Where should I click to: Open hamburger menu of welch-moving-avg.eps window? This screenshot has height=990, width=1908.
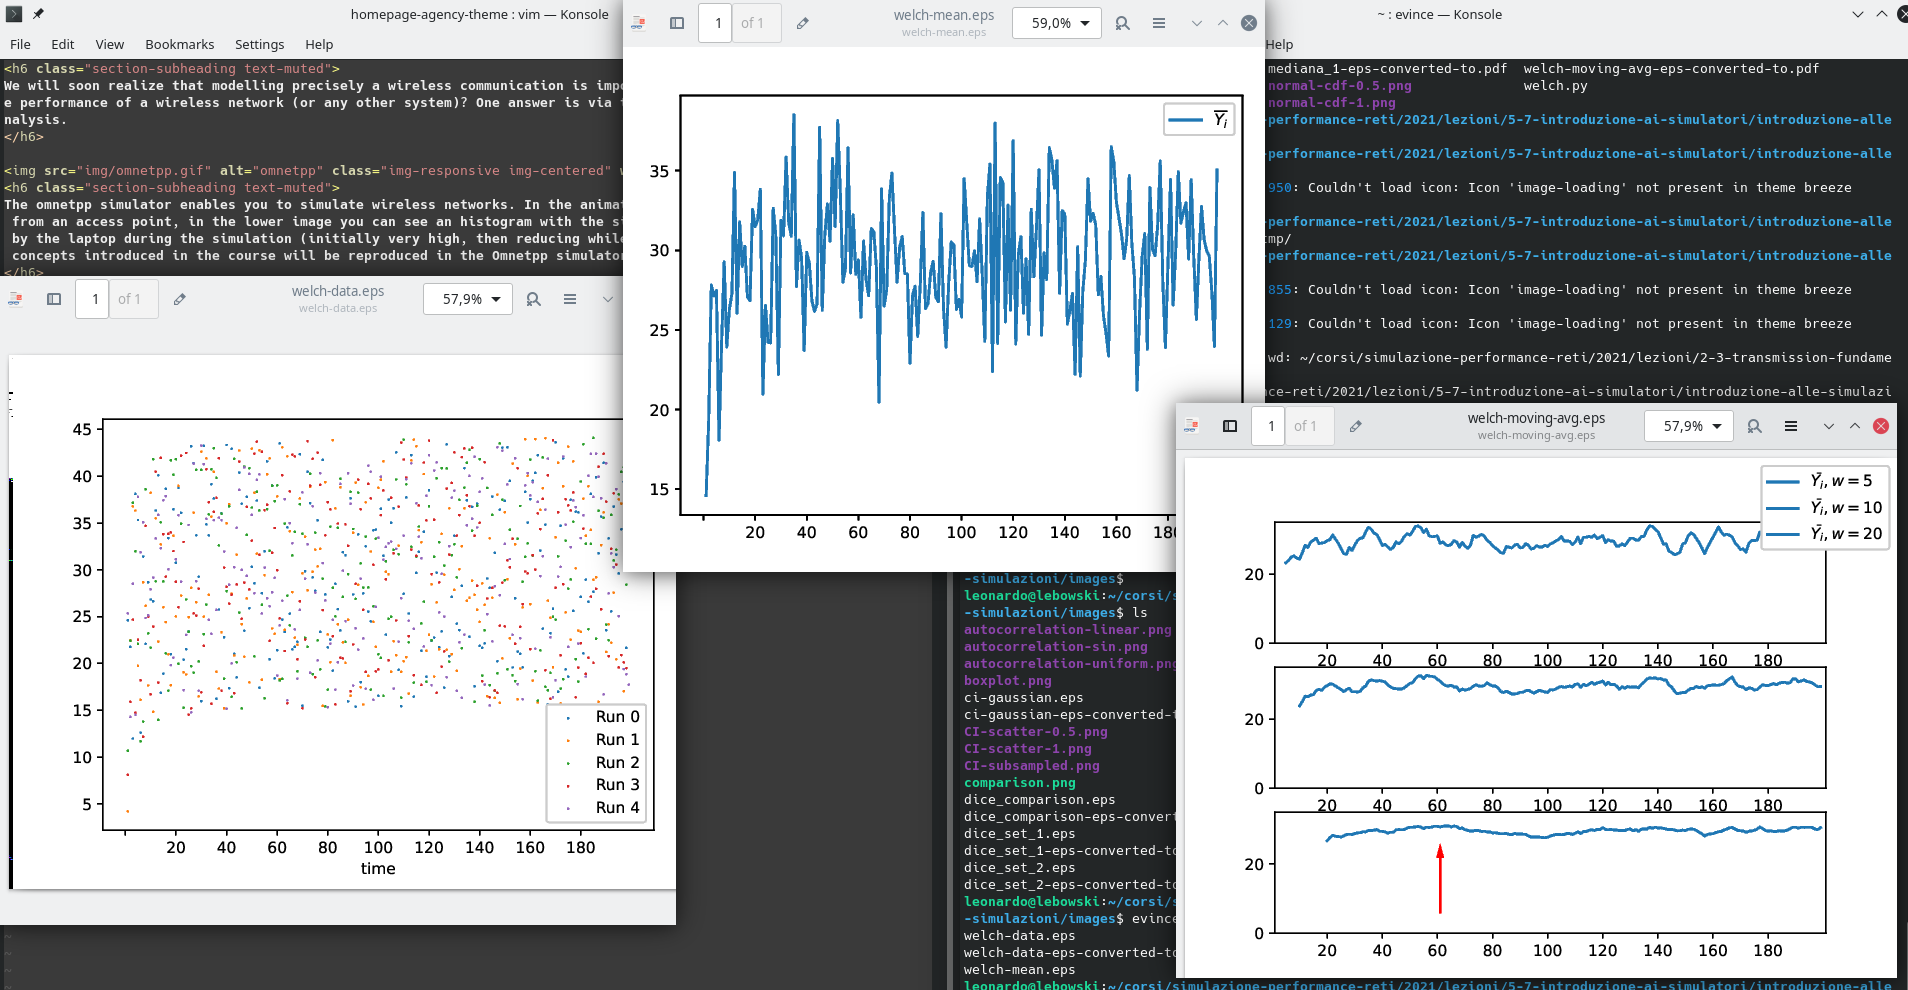pyautogui.click(x=1791, y=426)
